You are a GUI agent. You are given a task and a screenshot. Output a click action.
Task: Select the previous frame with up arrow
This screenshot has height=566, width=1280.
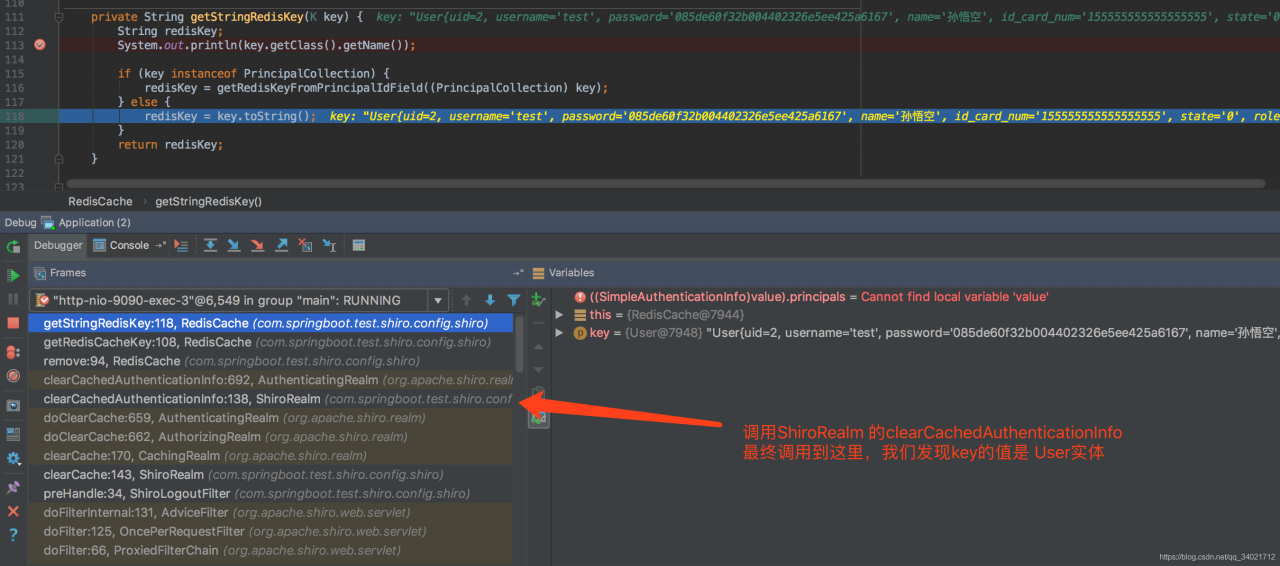coord(466,300)
